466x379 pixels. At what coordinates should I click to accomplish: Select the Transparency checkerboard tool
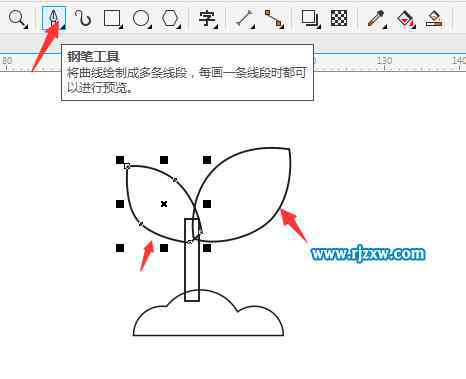pos(339,18)
